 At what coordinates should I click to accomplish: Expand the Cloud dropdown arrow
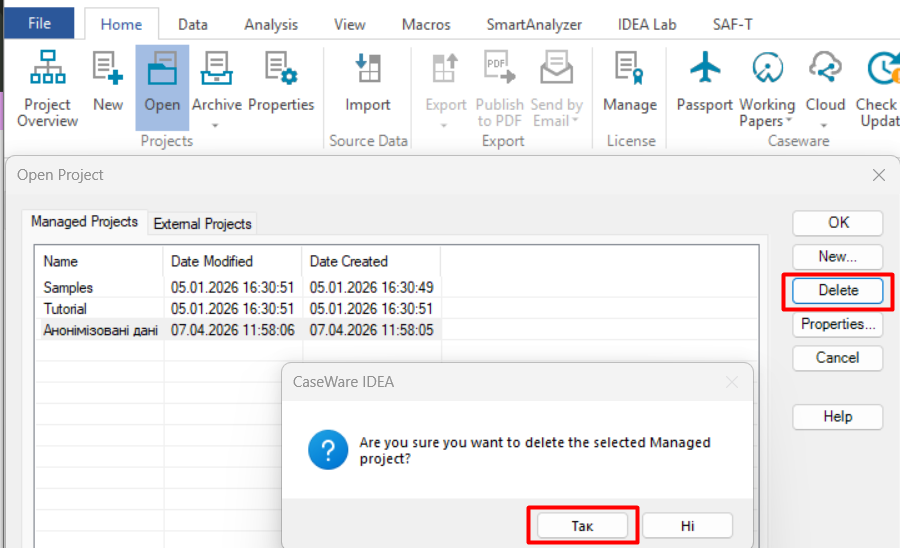pyautogui.click(x=824, y=125)
